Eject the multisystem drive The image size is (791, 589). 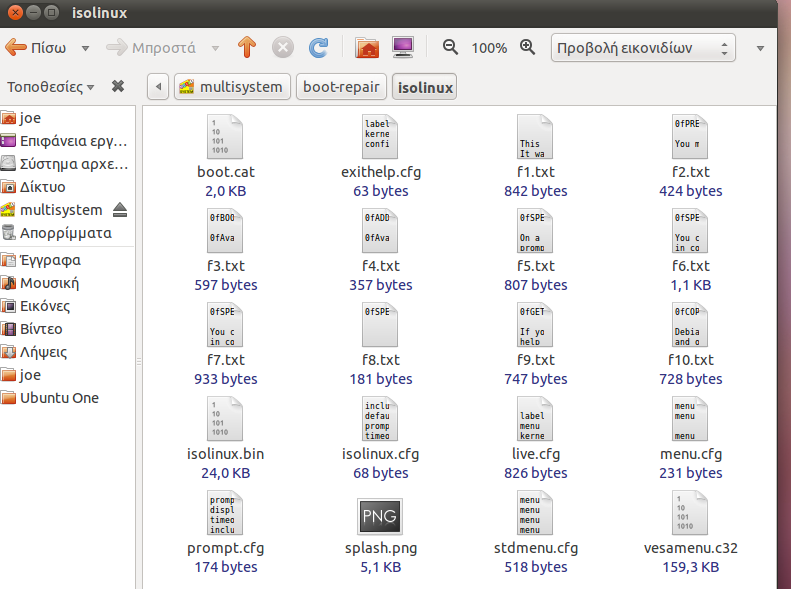tap(121, 210)
